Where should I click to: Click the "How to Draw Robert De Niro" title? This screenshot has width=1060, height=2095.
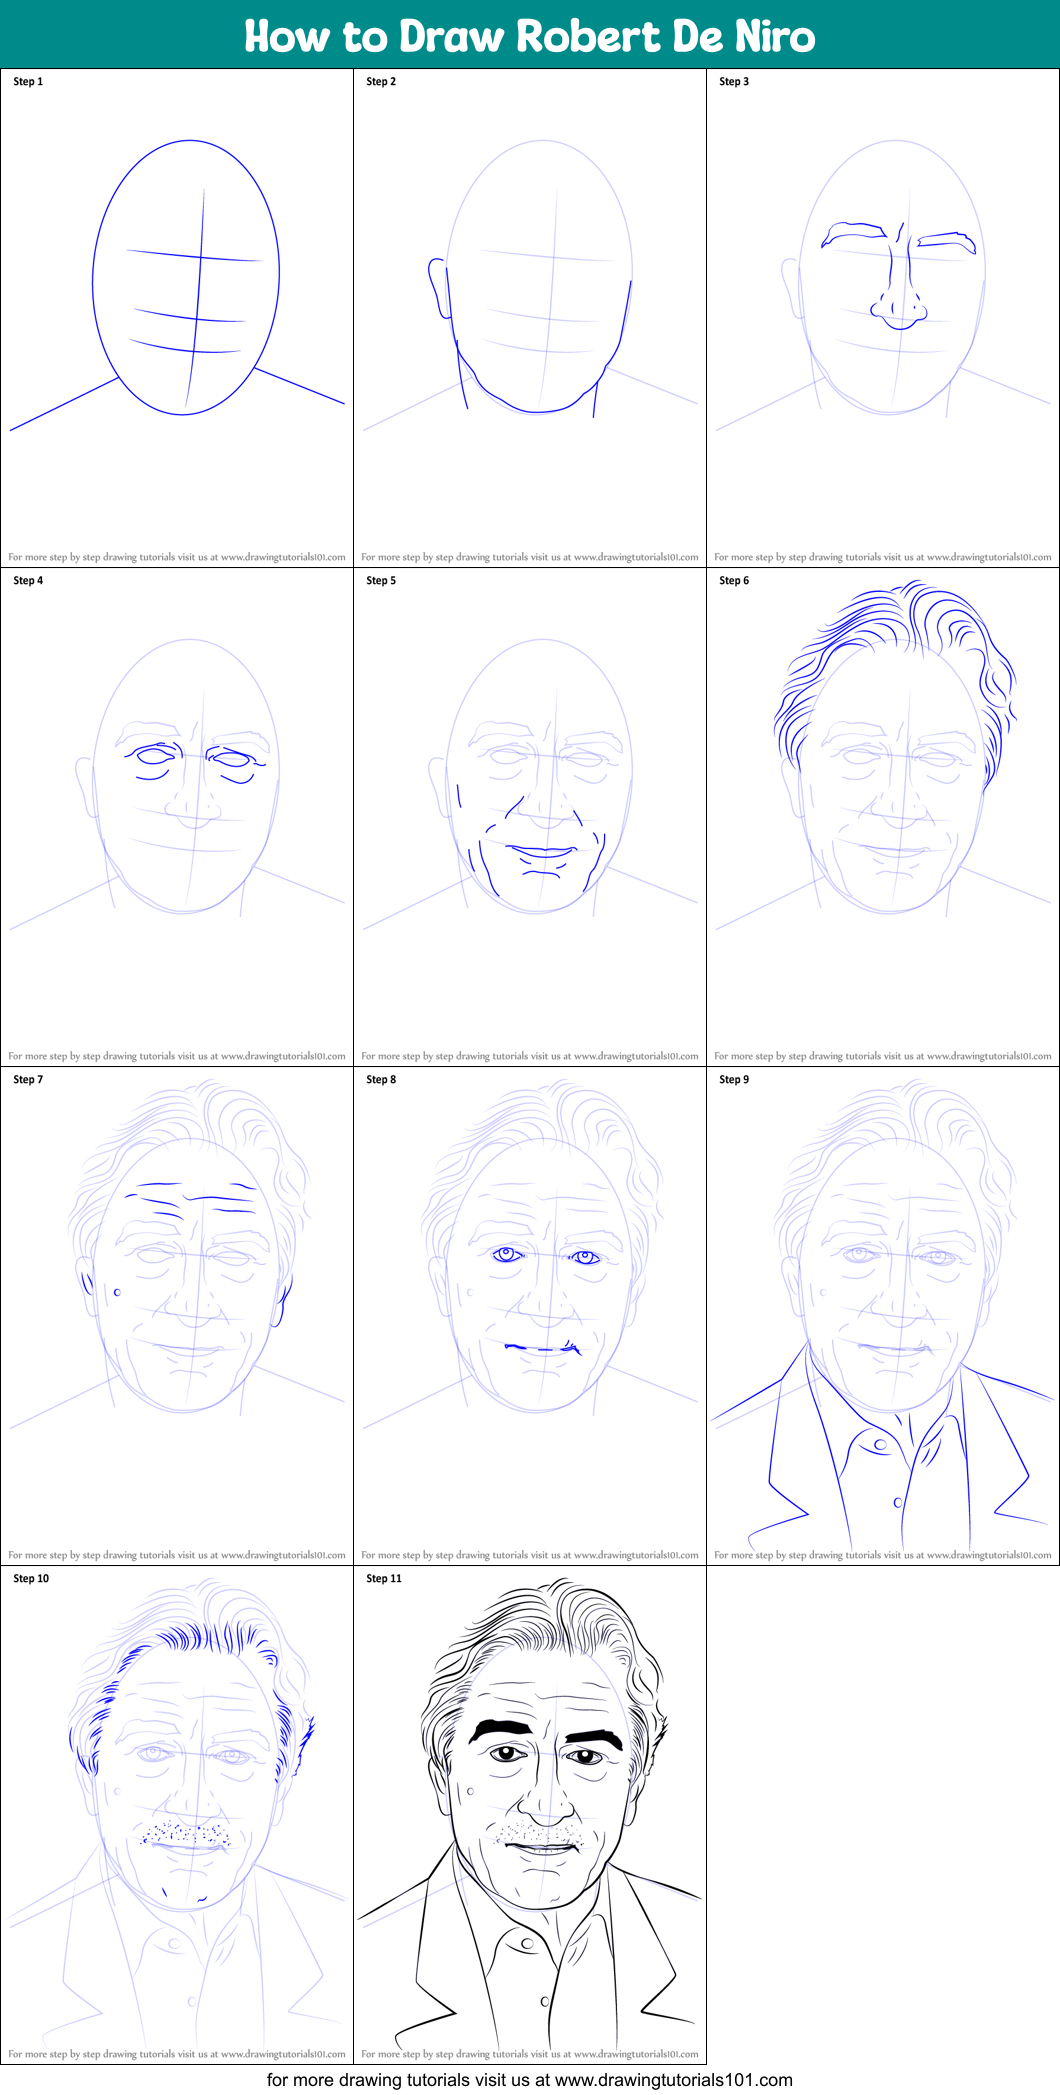tap(529, 36)
